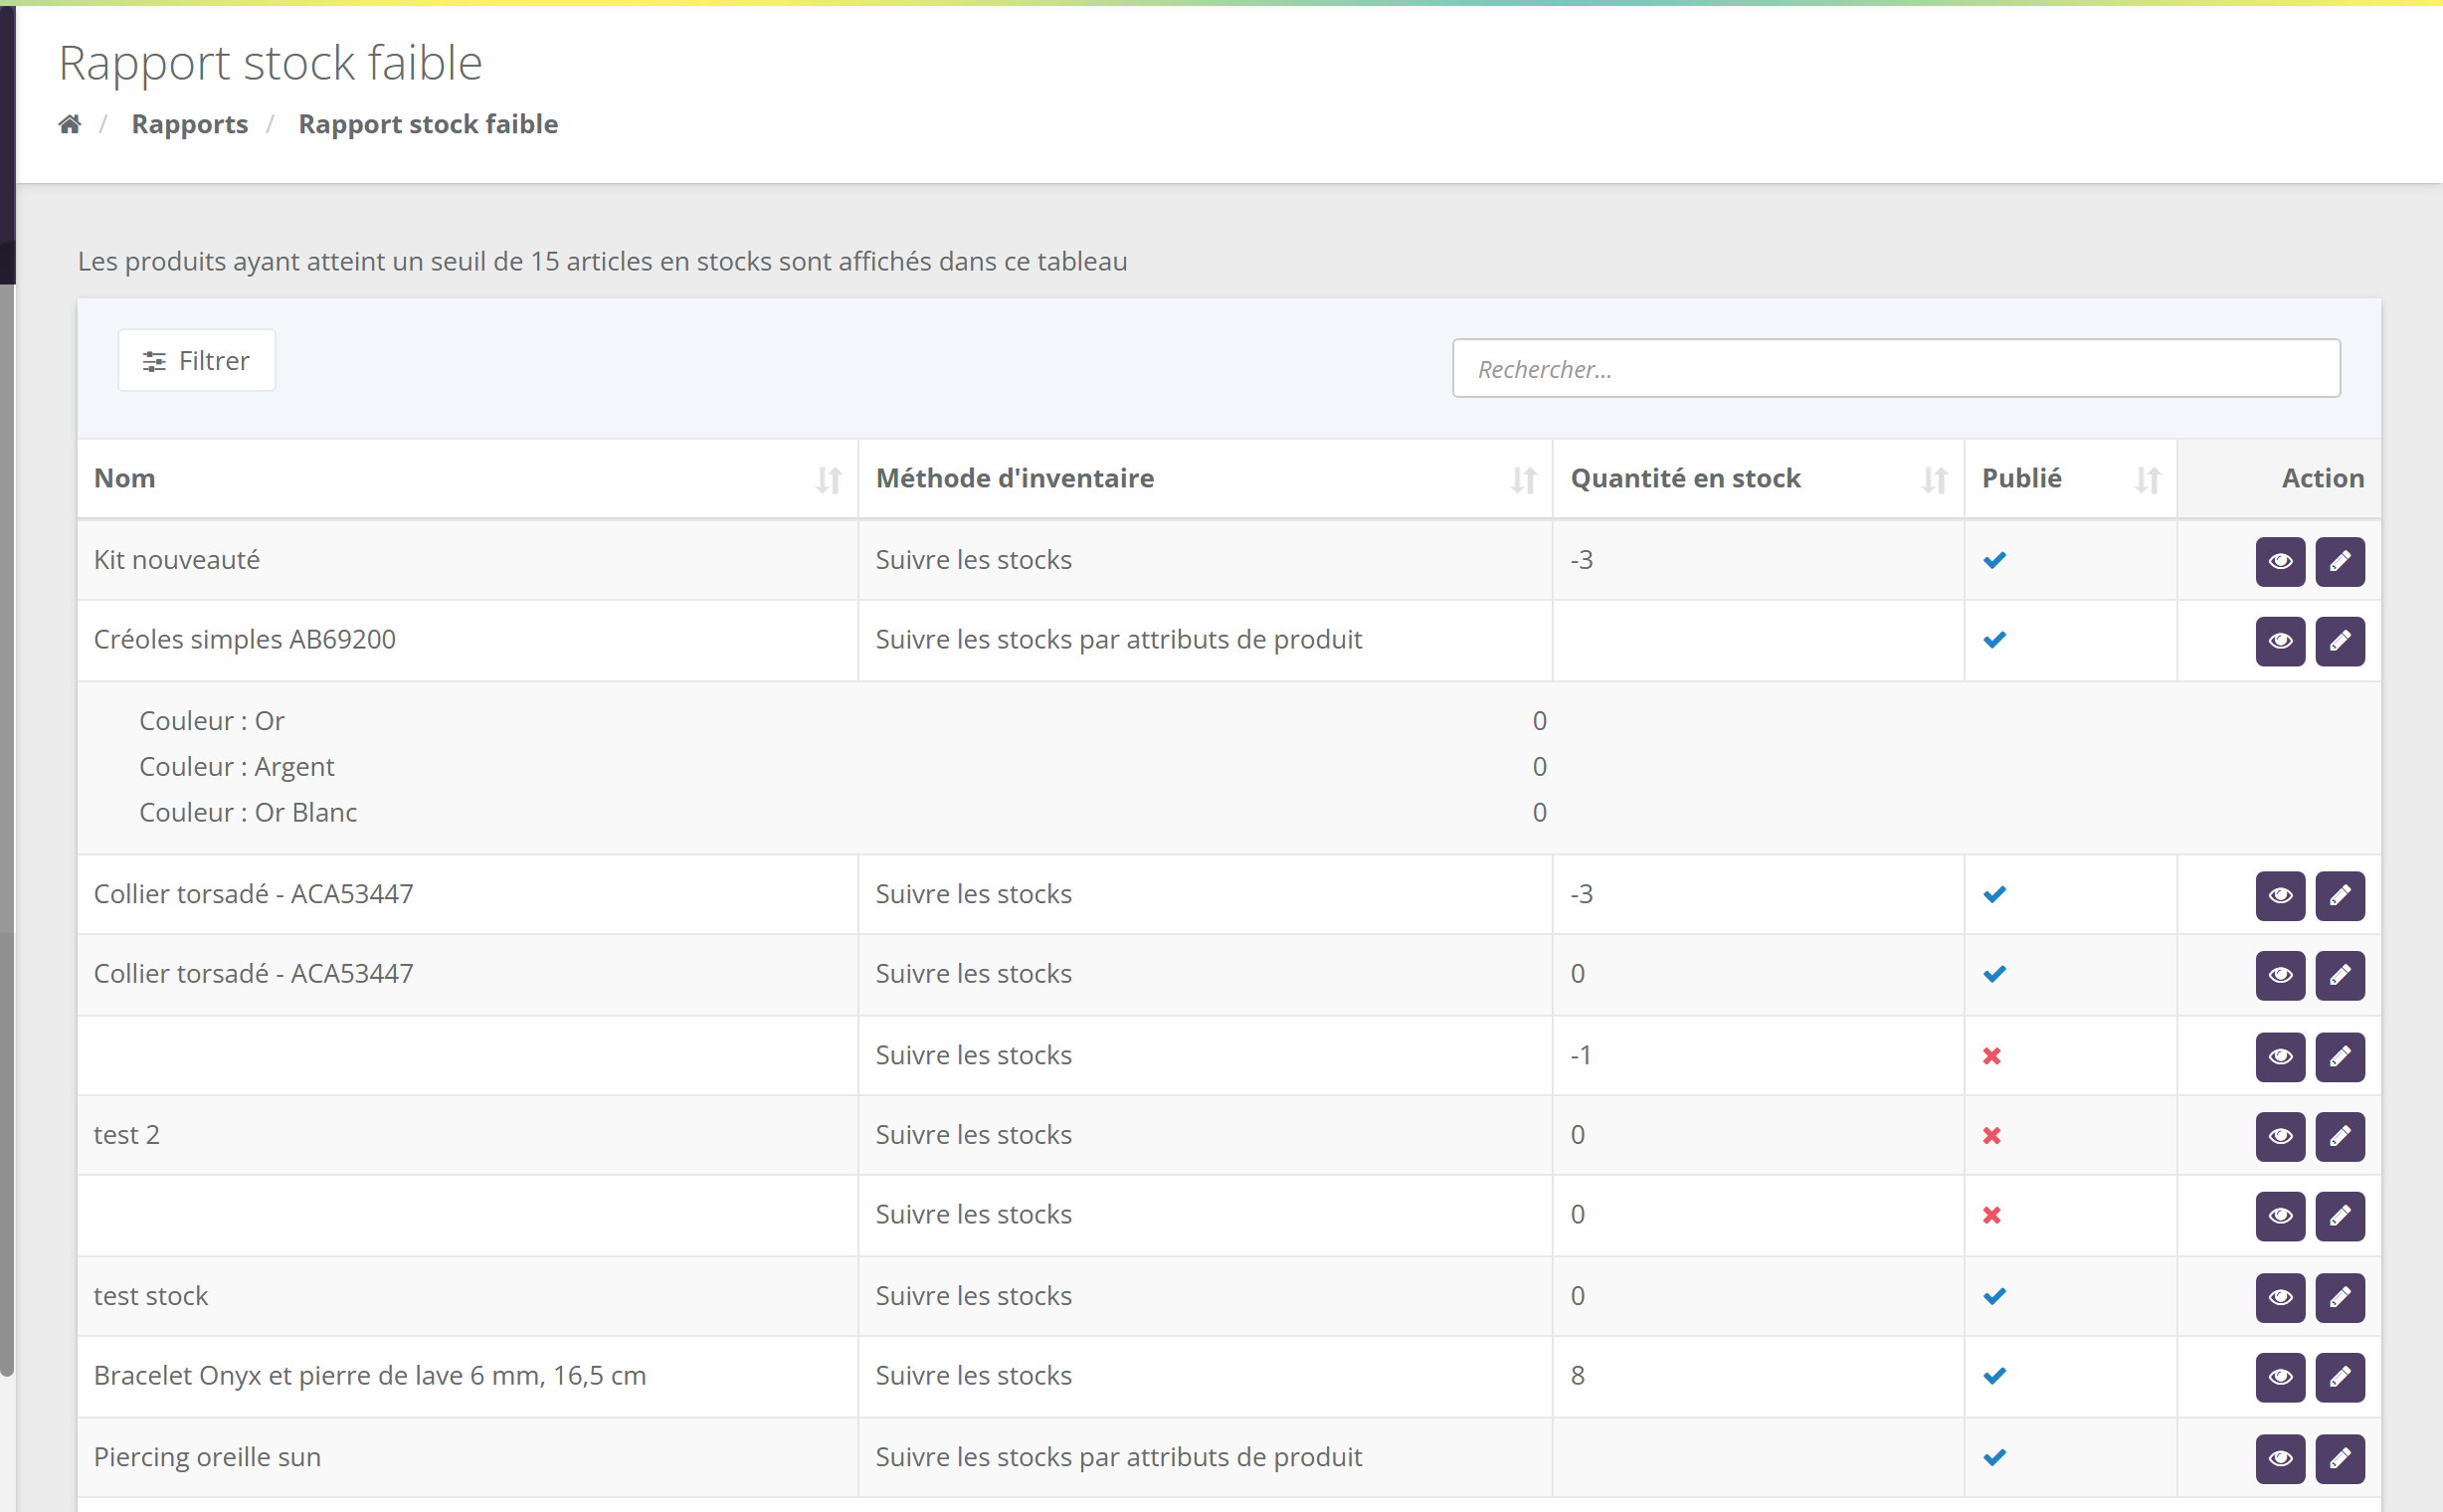Sort by Publié column
2443x1512 pixels.
coord(2147,479)
